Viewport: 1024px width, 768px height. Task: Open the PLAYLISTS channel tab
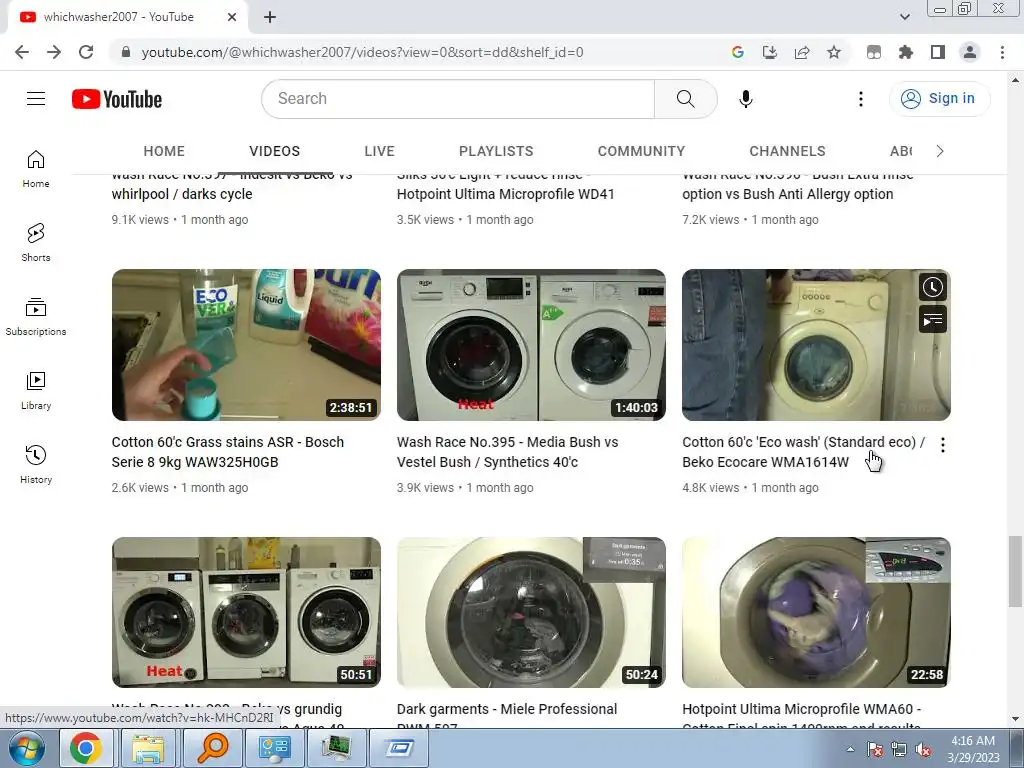496,151
